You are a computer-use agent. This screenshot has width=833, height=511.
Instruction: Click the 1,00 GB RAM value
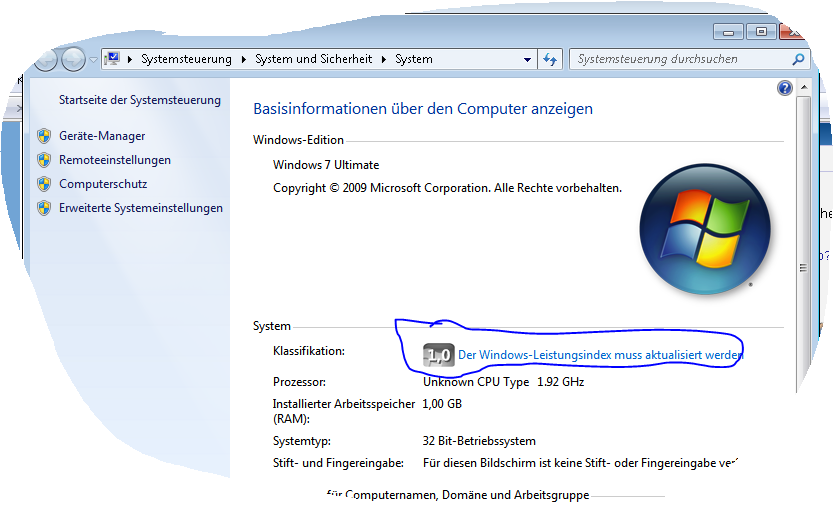pyautogui.click(x=442, y=404)
